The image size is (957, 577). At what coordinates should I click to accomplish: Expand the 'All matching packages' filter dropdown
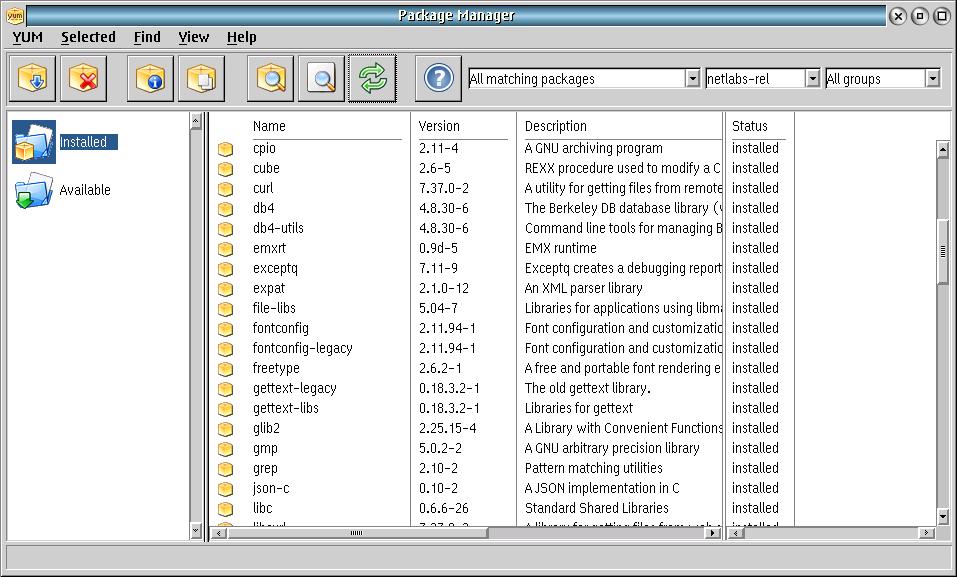pos(692,78)
